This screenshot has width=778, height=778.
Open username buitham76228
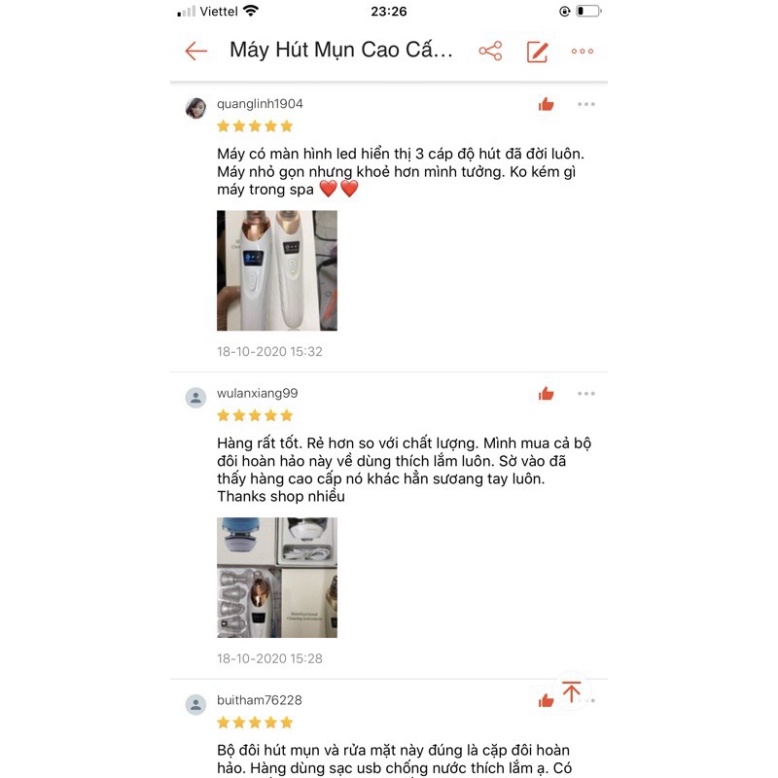point(259,700)
